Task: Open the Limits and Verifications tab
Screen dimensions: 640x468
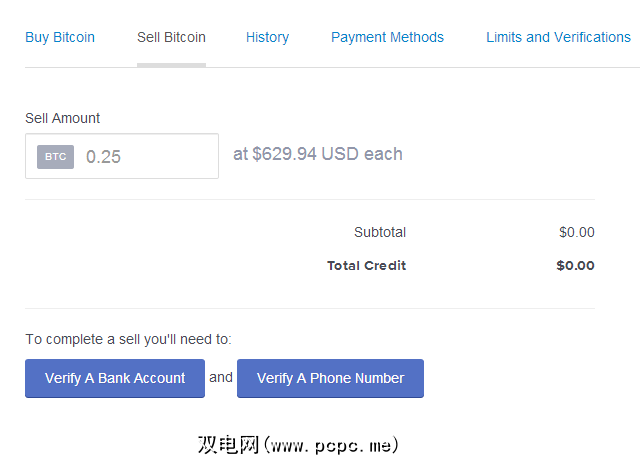Action: (x=558, y=37)
